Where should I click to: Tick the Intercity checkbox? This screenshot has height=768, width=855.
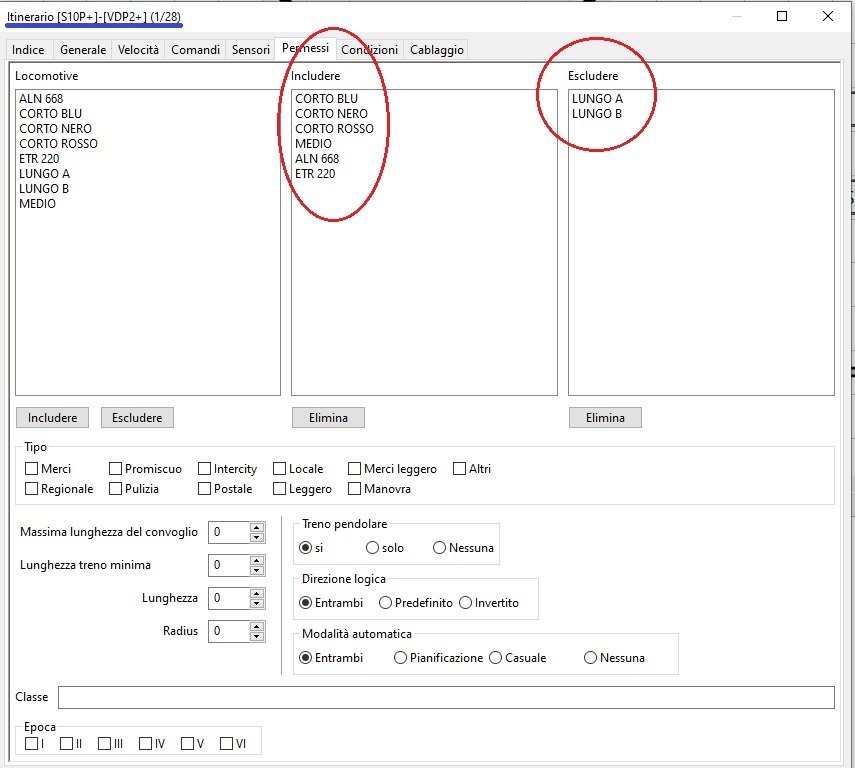pos(205,469)
